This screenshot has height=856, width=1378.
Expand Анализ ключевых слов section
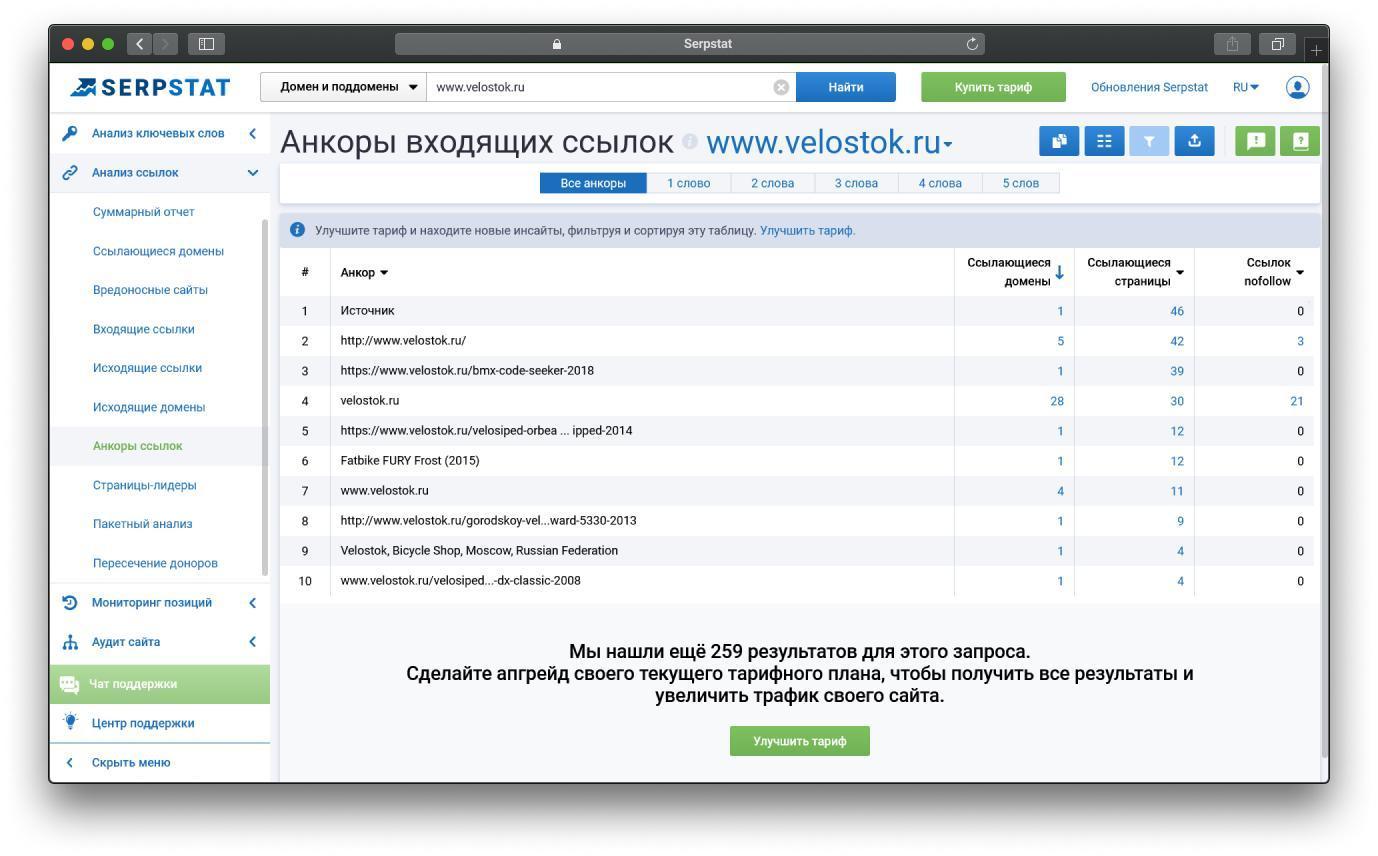click(x=253, y=133)
